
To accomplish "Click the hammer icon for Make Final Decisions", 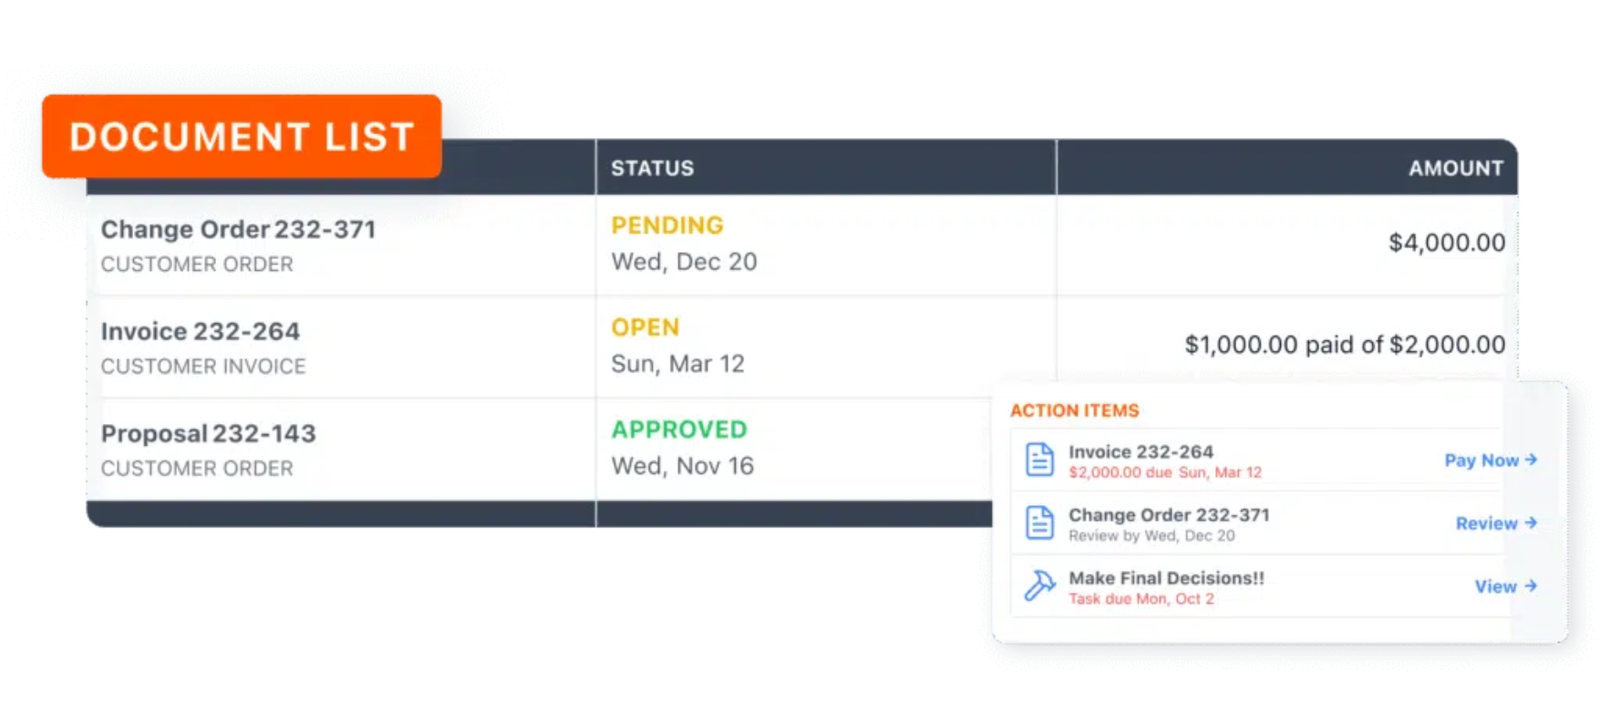I will tap(1039, 585).
